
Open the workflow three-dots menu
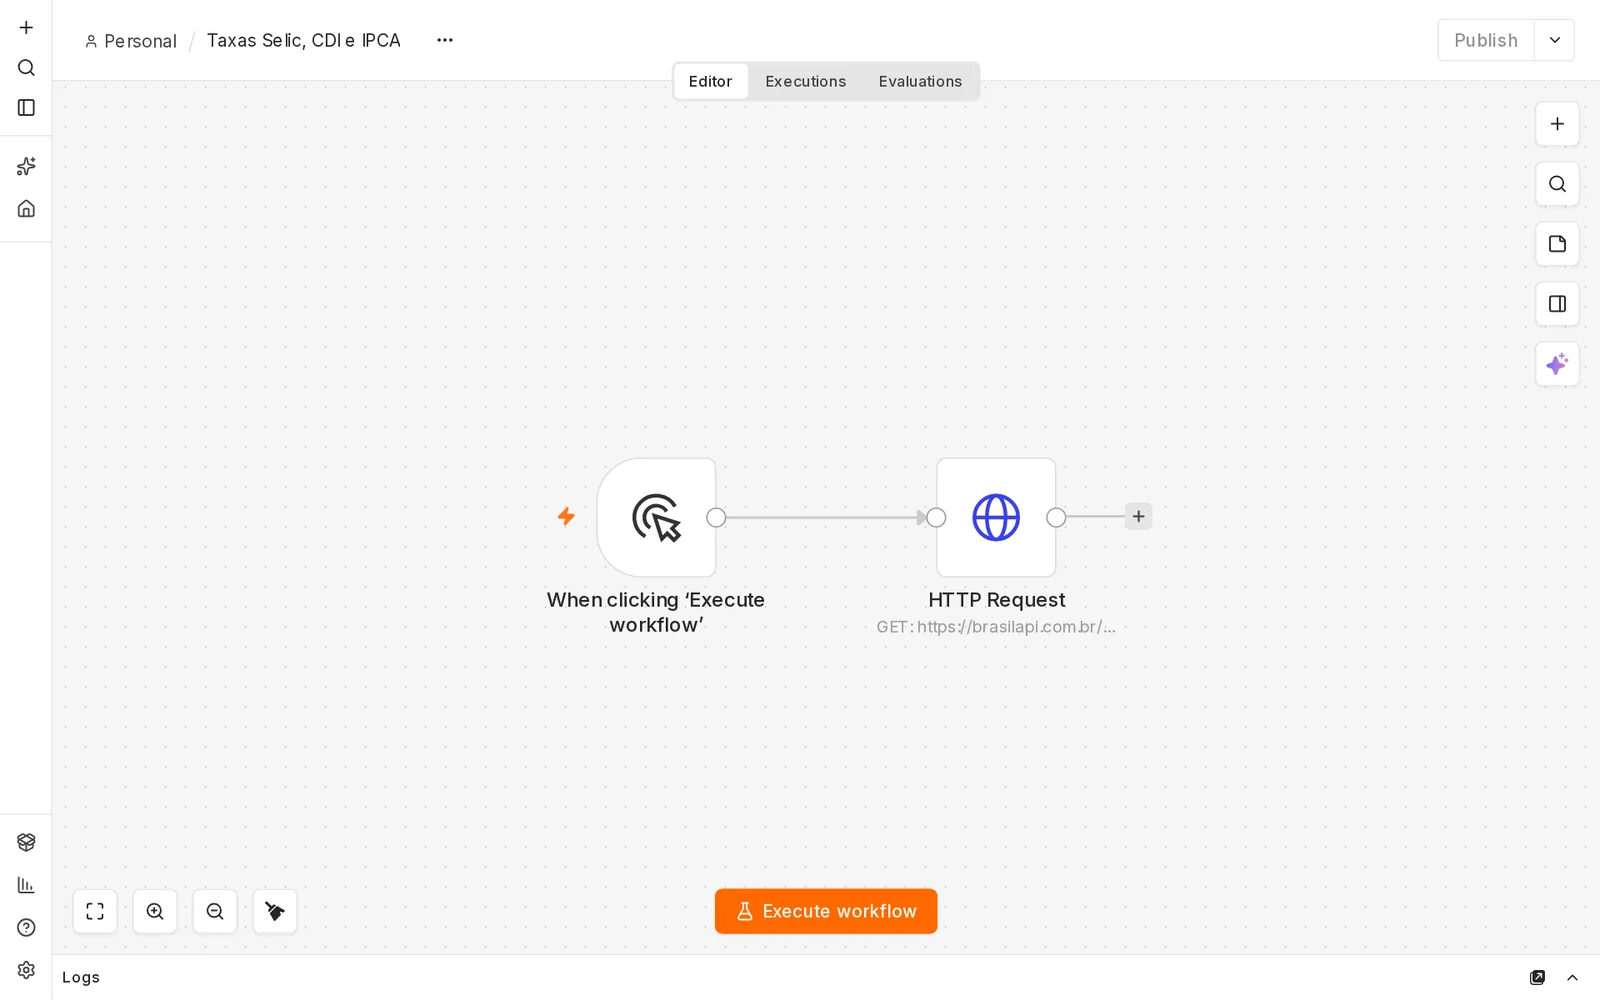[x=445, y=40]
